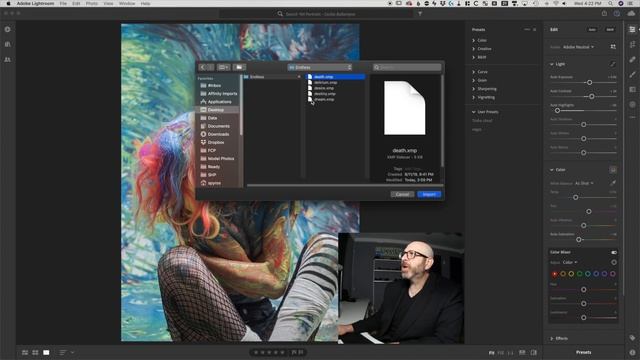640x360 pixels.
Task: Expand the Sharpening presets group
Action: pyautogui.click(x=473, y=89)
